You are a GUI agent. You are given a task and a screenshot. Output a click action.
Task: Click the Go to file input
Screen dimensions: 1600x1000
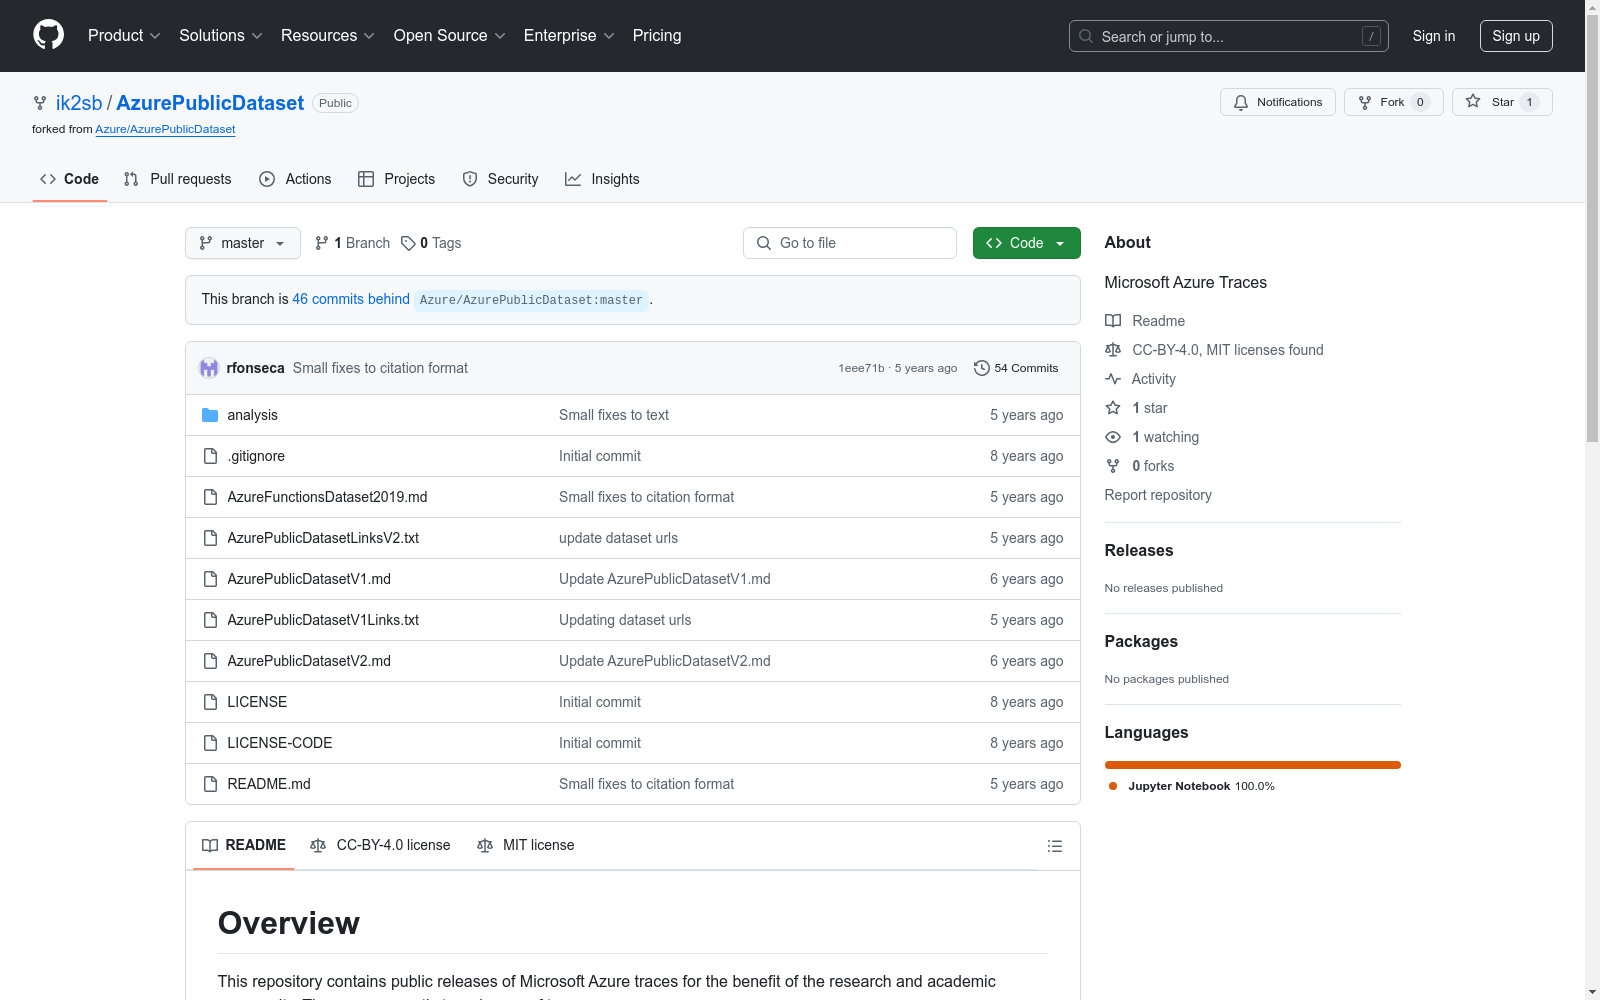[x=850, y=243]
